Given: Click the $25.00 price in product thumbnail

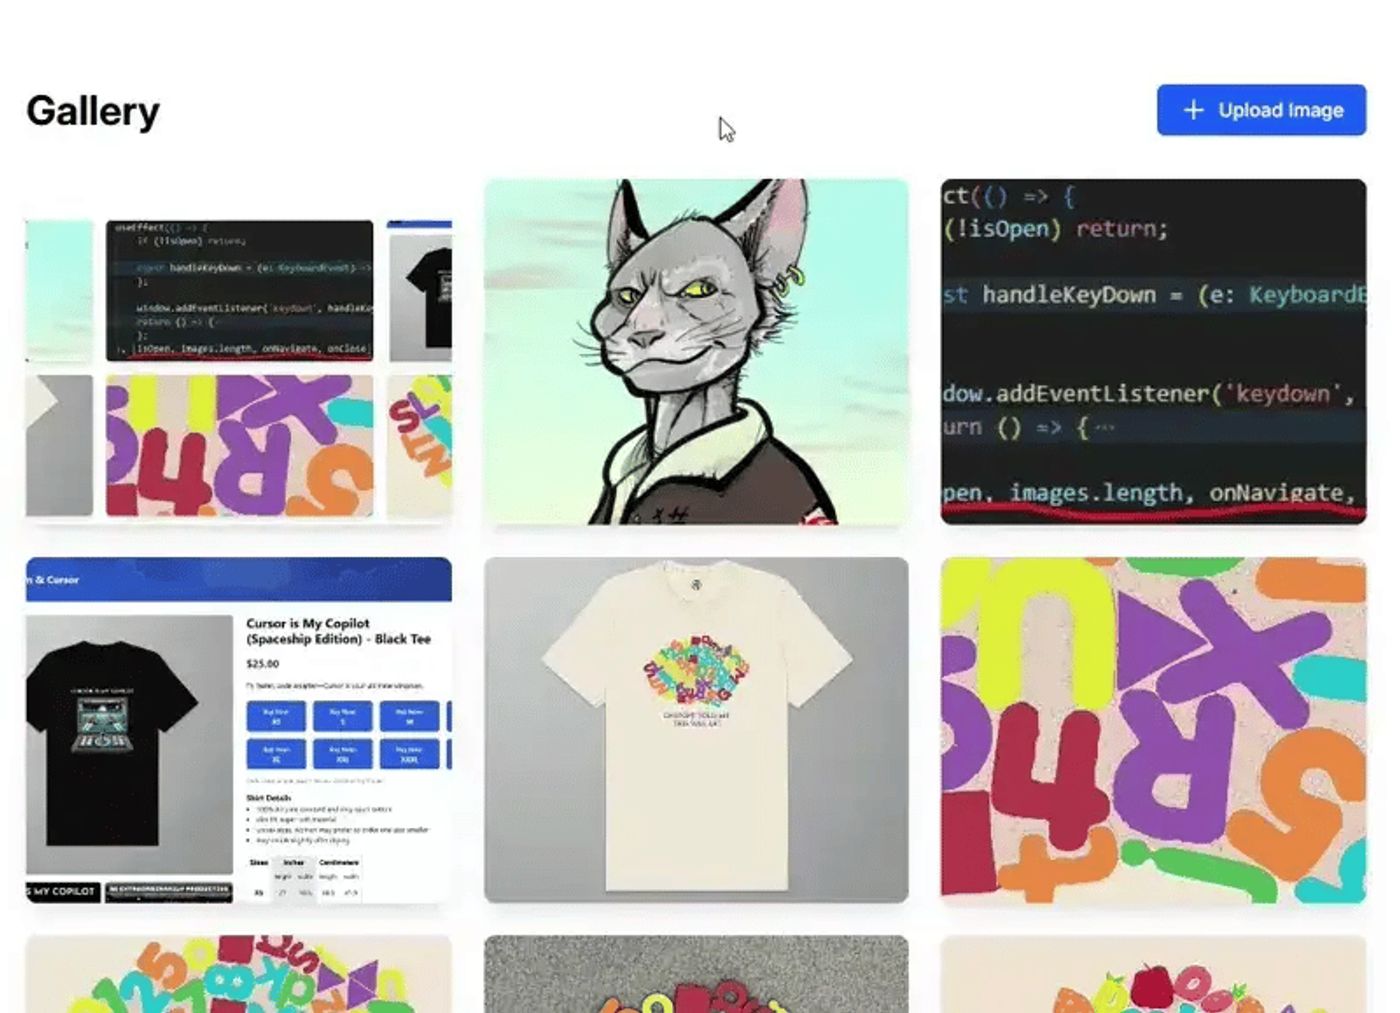Looking at the screenshot, I should click(263, 664).
